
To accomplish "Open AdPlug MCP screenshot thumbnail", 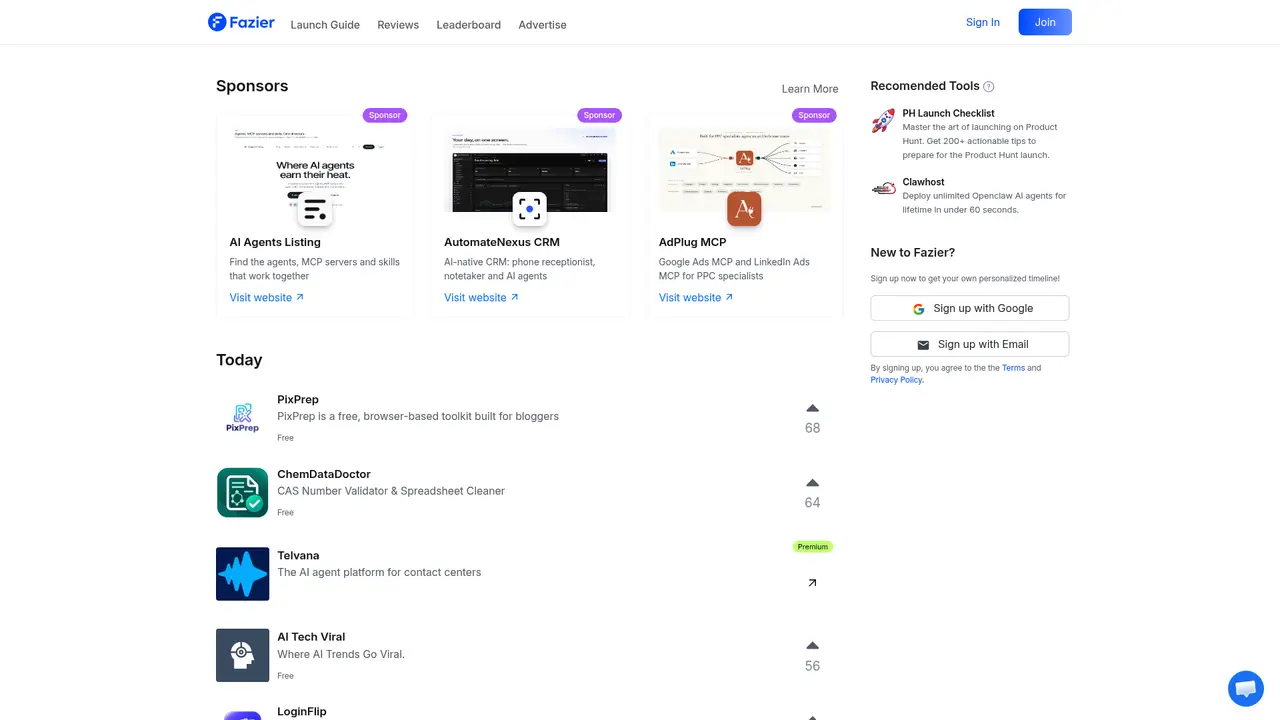I will pyautogui.click(x=744, y=169).
